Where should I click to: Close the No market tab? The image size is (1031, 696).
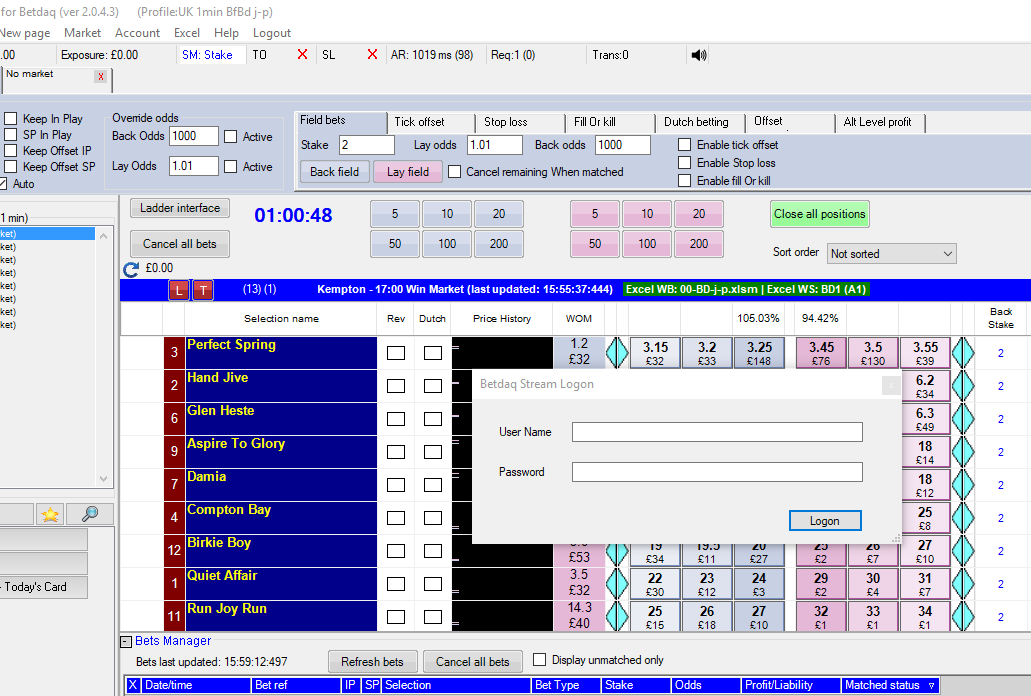pyautogui.click(x=101, y=77)
